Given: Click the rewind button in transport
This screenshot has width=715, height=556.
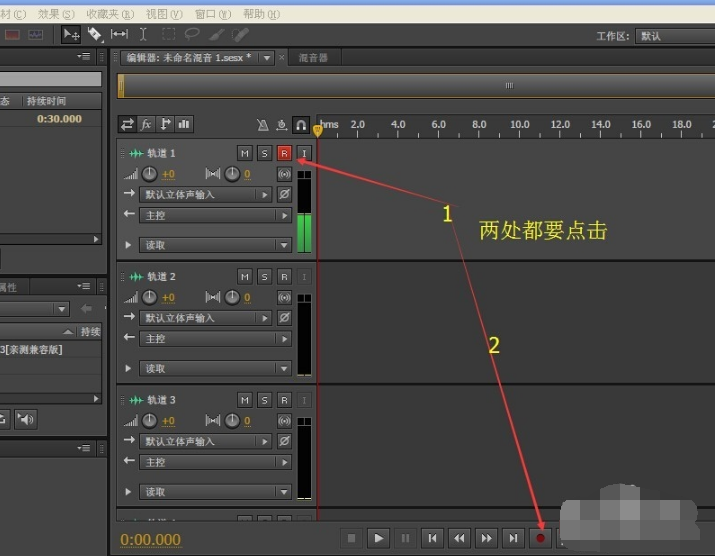Looking at the screenshot, I should 459,538.
